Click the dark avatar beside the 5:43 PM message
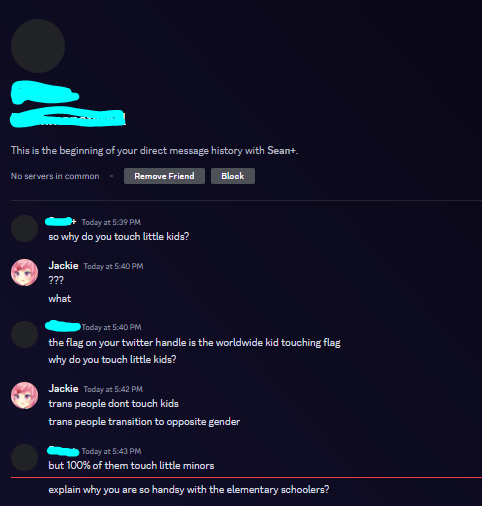Viewport: 482px width, 506px height. coord(25,457)
